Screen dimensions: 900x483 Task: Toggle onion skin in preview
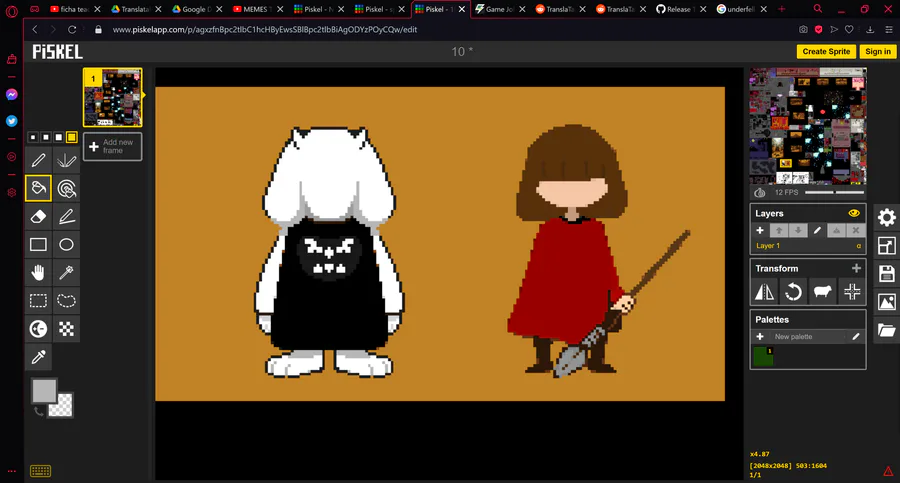point(760,192)
